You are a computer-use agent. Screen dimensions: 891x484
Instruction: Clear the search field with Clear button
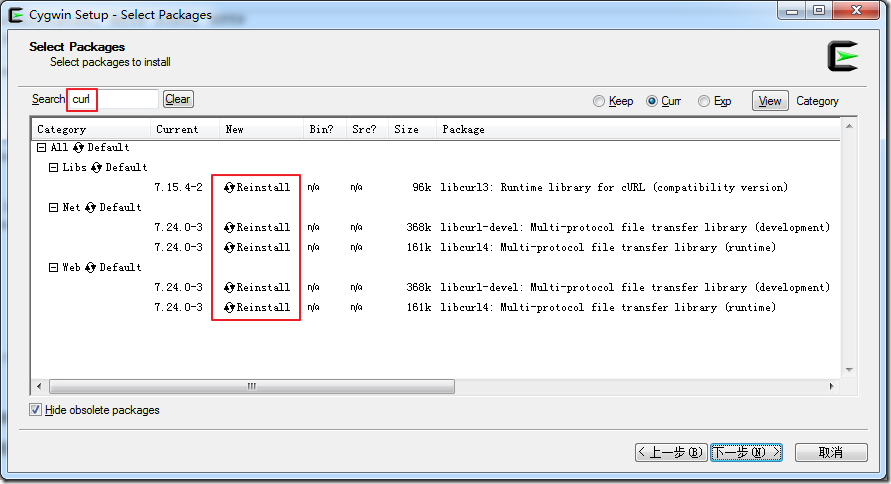coord(178,99)
